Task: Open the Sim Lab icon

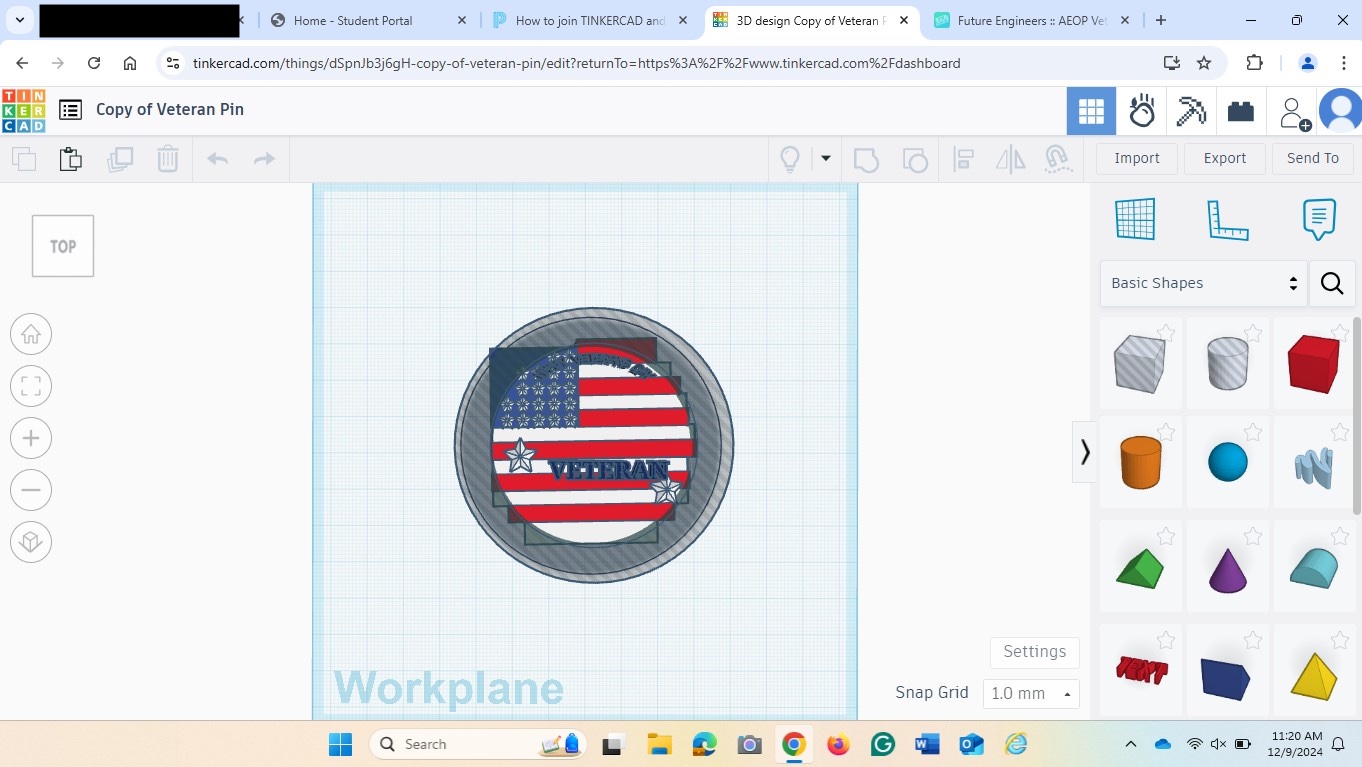Action: (x=1142, y=111)
